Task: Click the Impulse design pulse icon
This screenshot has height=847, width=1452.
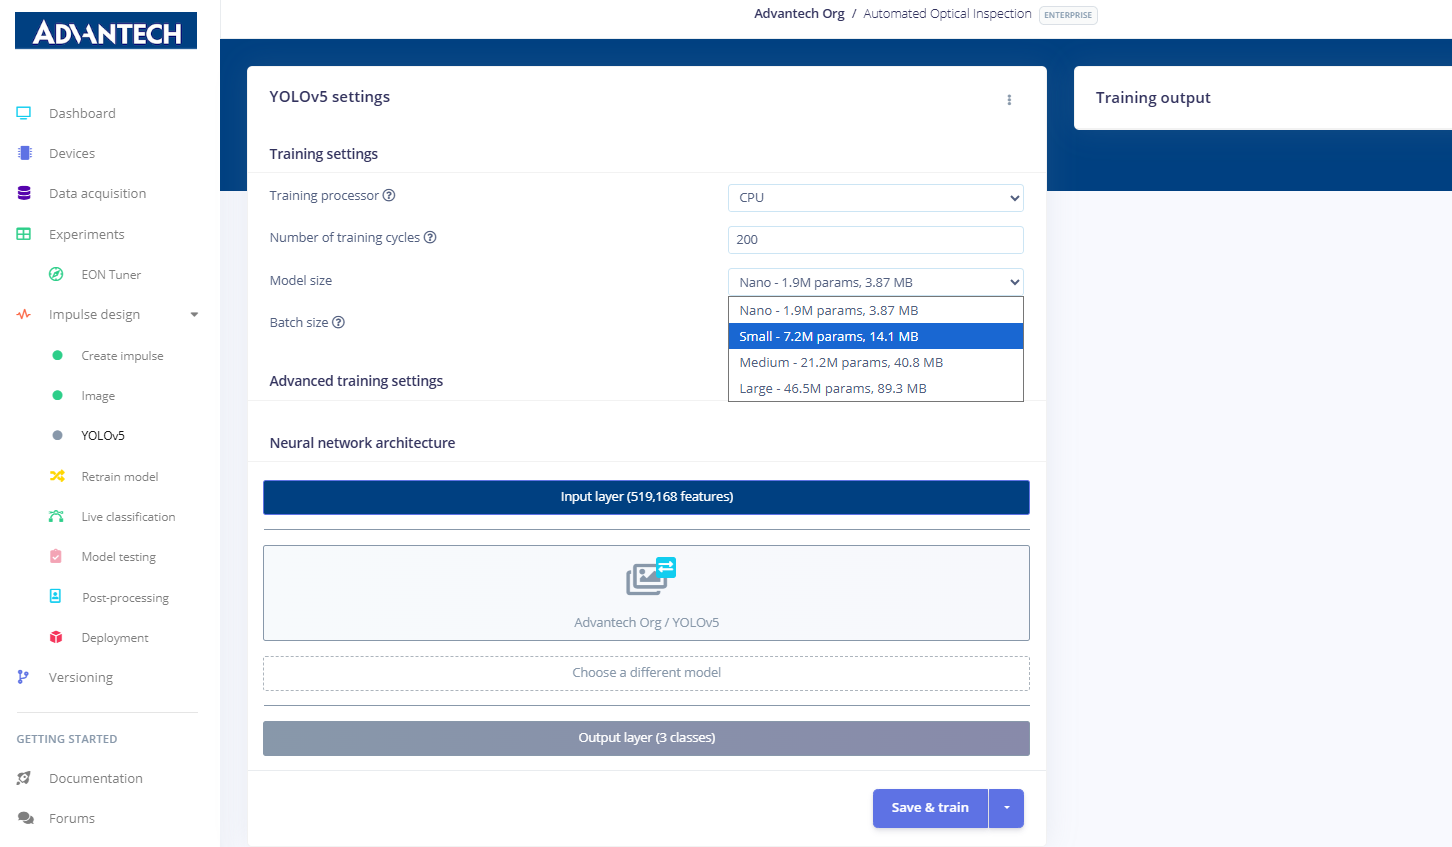Action: 24,314
